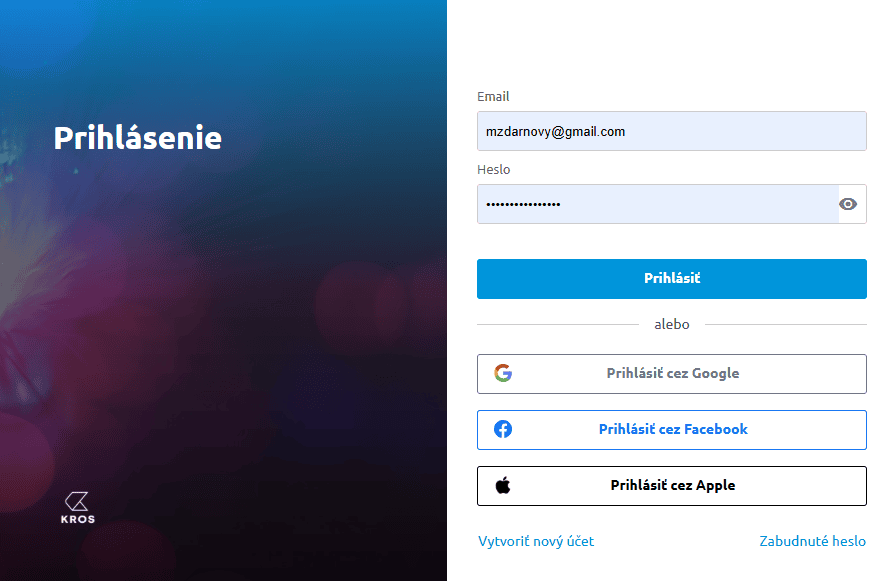
Task: Click the alebo divider text
Action: tap(671, 324)
